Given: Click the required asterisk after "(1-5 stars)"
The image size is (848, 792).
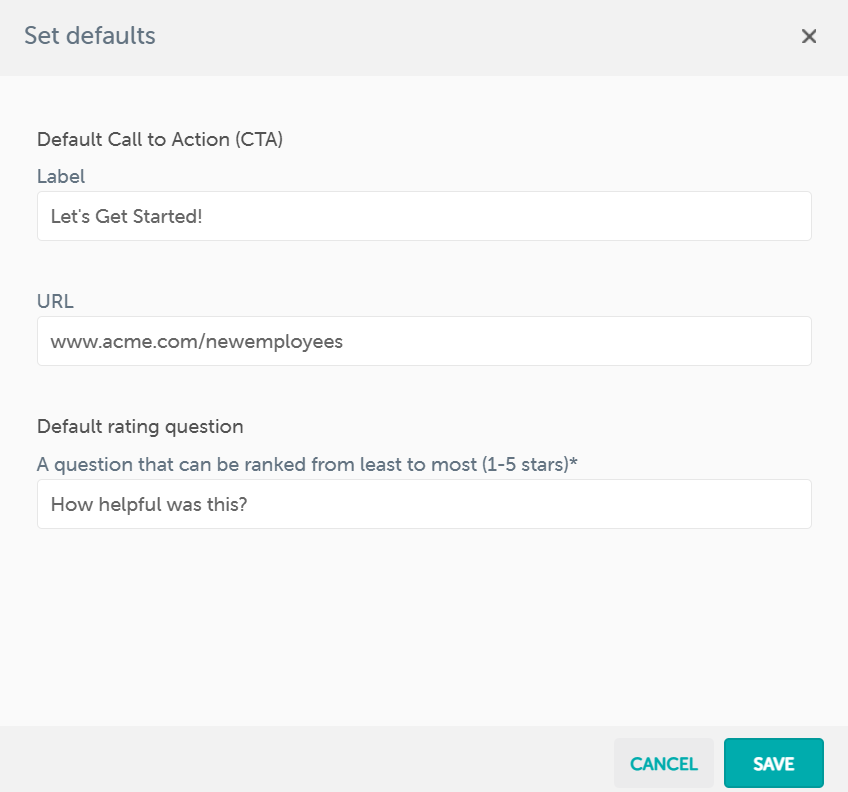Looking at the screenshot, I should click(575, 462).
